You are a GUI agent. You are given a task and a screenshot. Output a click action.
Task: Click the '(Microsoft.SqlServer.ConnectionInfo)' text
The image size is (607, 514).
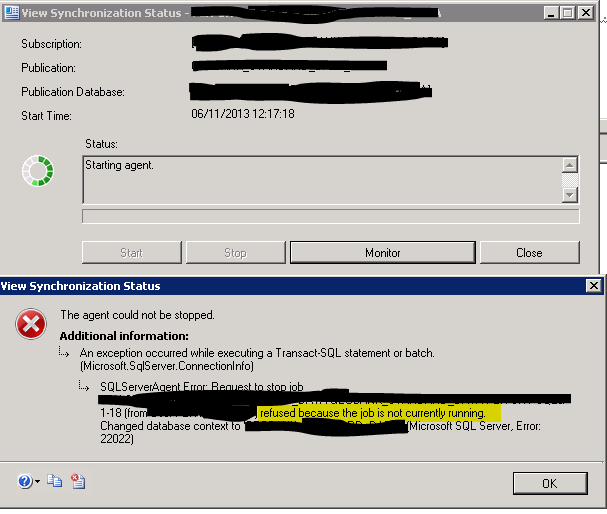[167, 366]
